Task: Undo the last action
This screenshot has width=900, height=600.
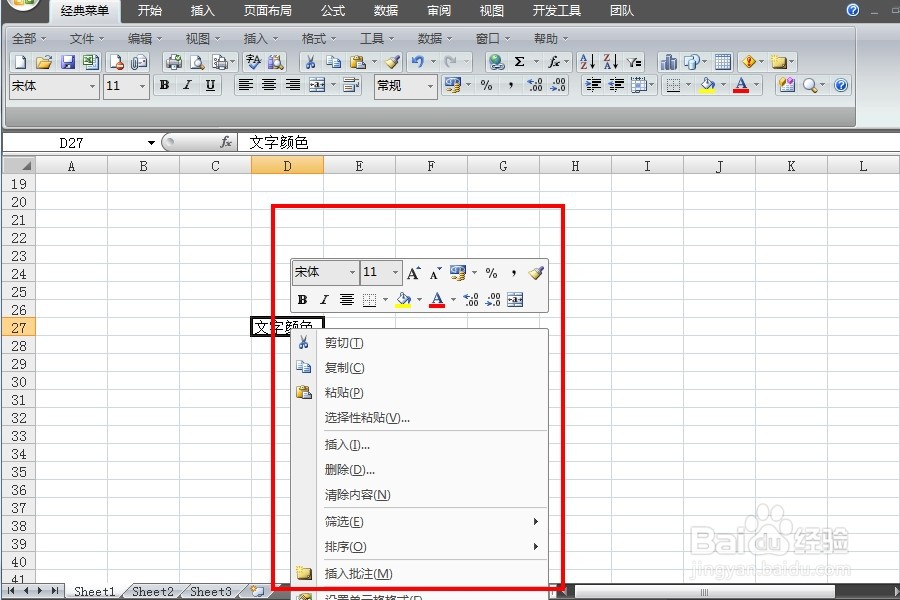Action: (418, 61)
